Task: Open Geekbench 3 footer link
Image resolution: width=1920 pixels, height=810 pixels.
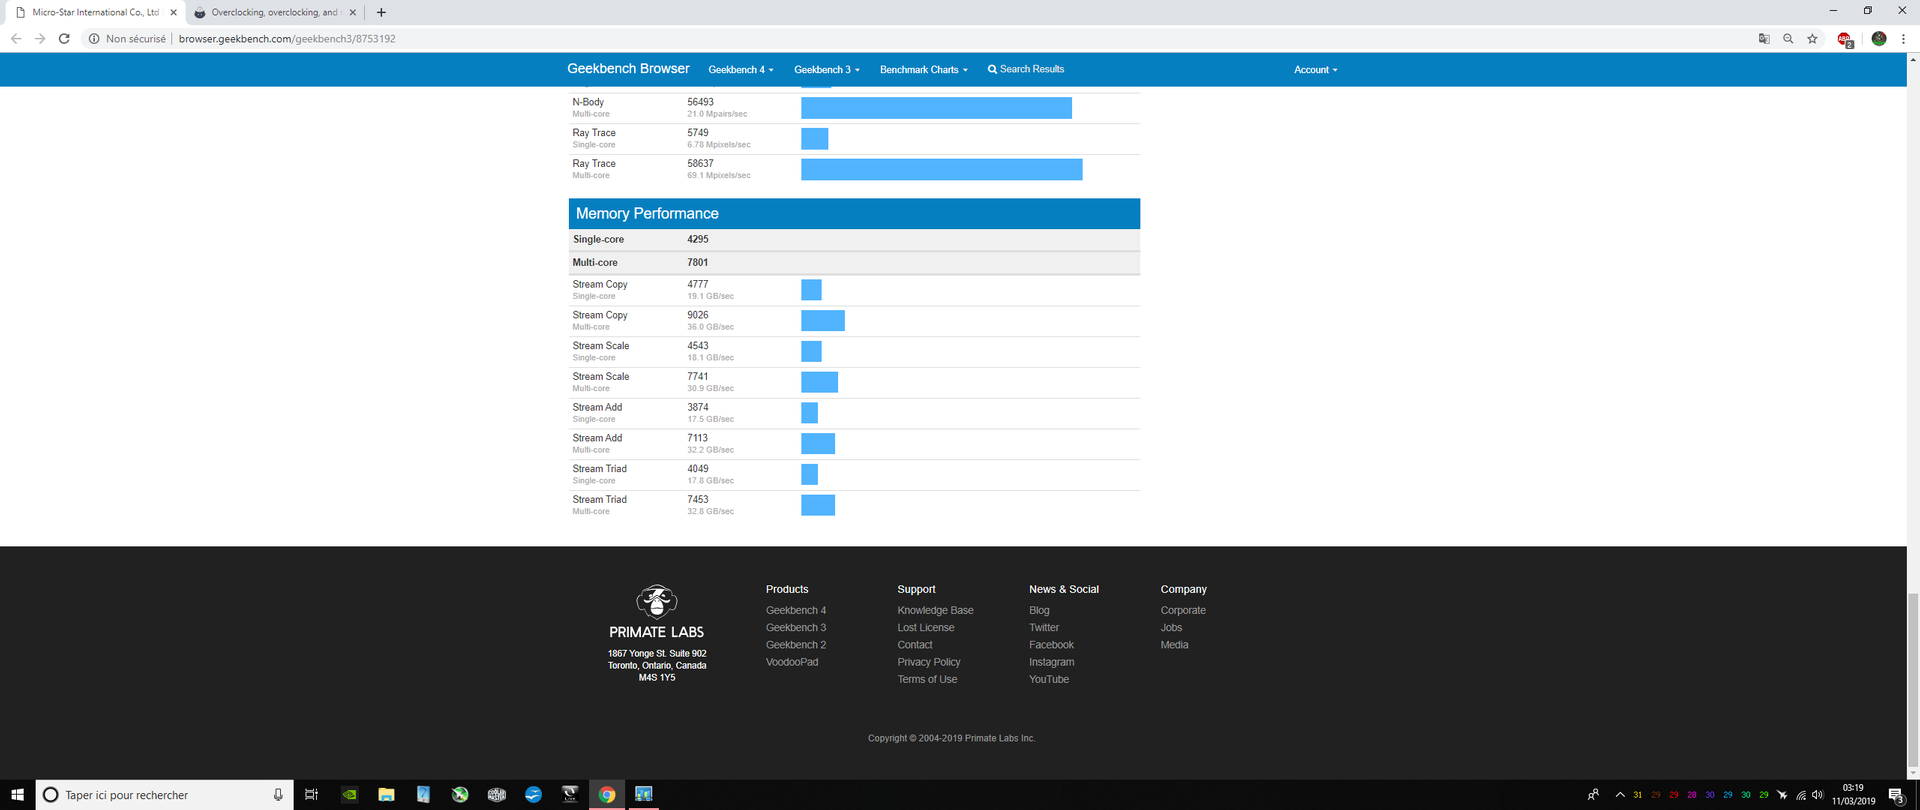Action: pyautogui.click(x=796, y=628)
